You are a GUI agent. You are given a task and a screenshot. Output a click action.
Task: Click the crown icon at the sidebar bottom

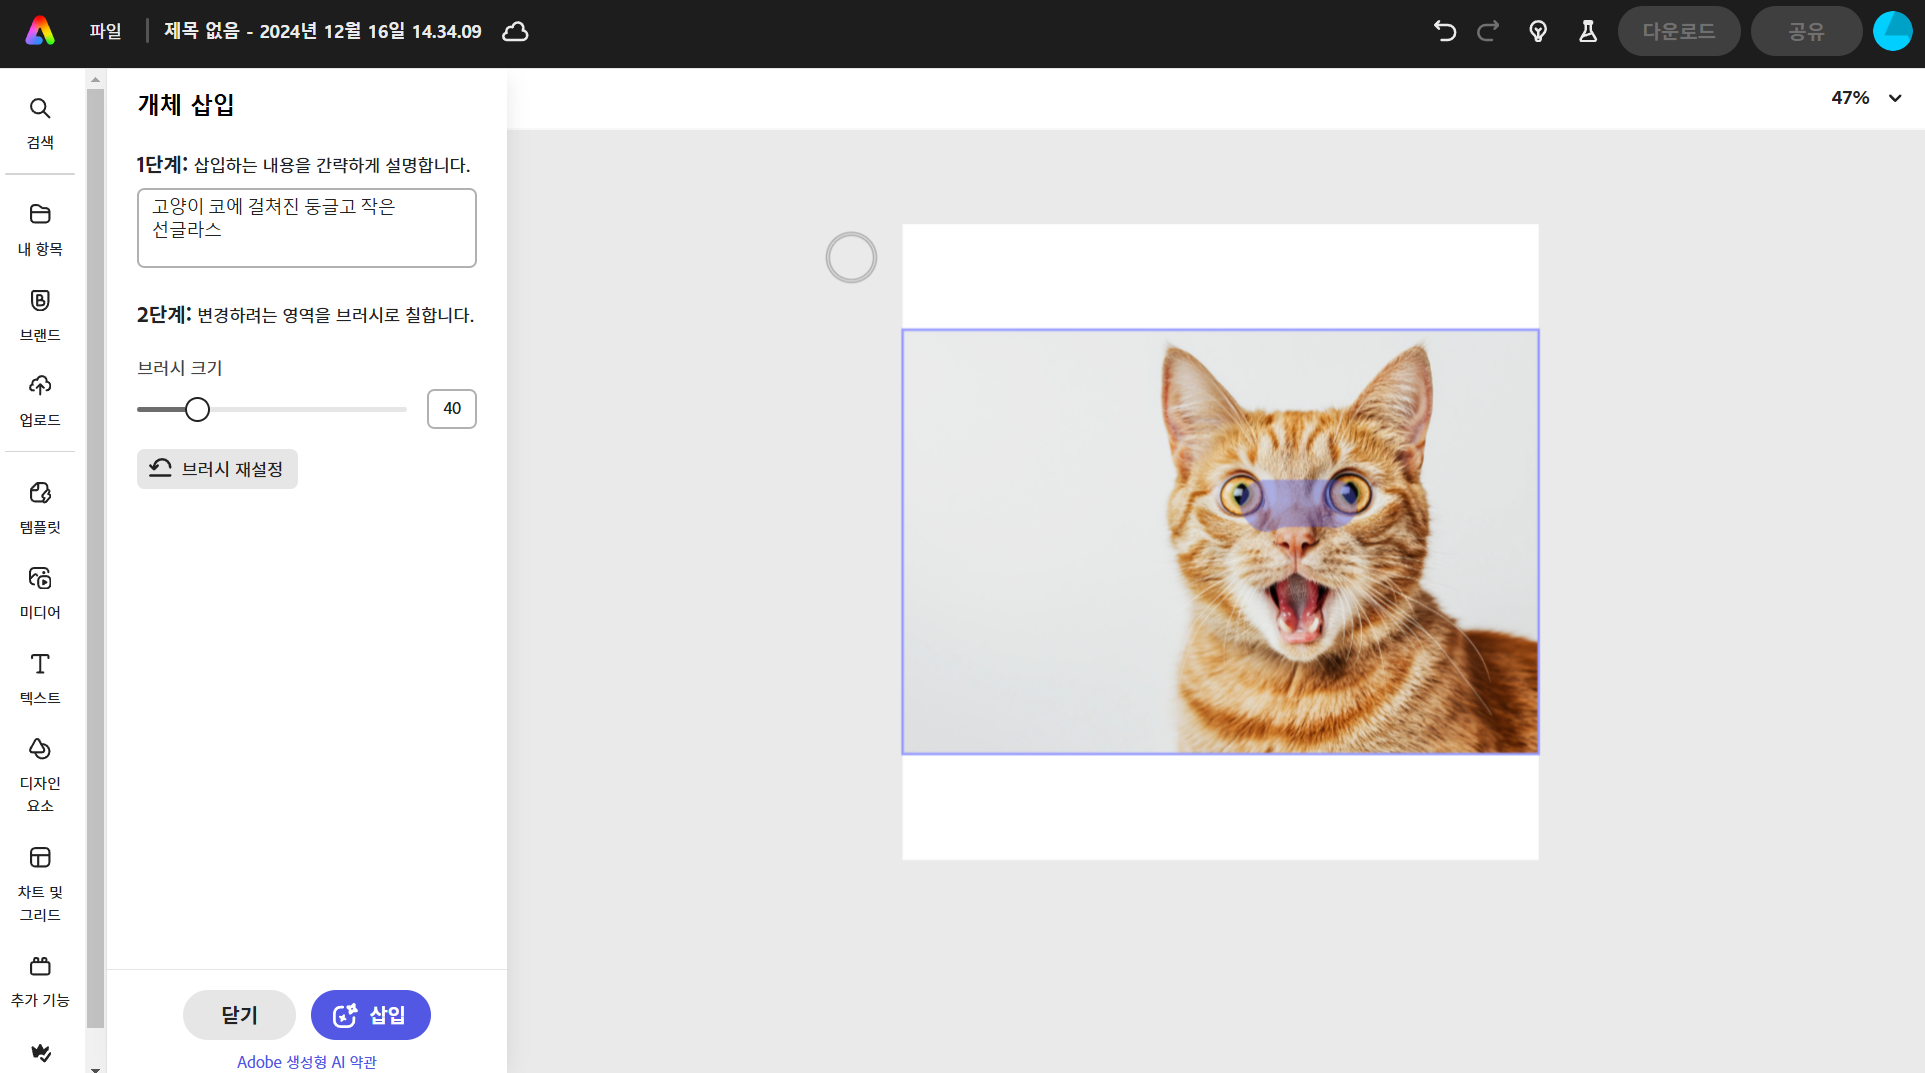tap(40, 1052)
